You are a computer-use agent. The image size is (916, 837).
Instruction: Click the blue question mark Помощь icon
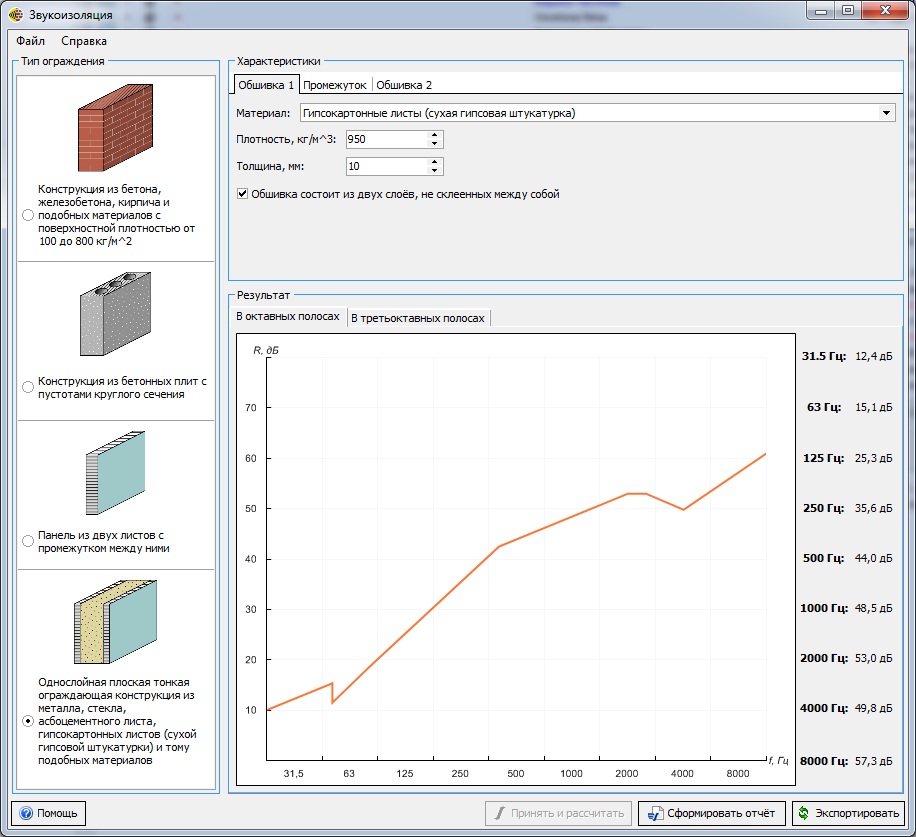(x=26, y=813)
